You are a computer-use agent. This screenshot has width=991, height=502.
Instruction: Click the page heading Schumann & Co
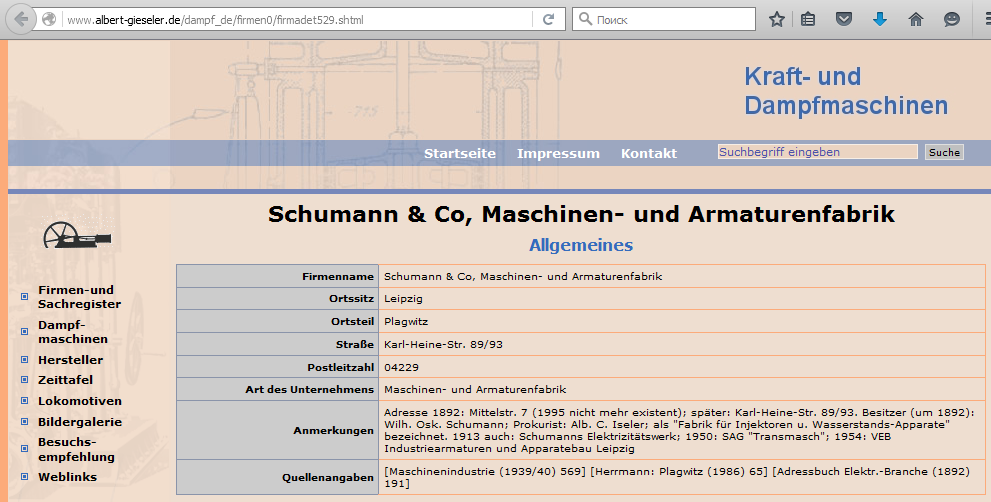pyautogui.click(x=581, y=214)
